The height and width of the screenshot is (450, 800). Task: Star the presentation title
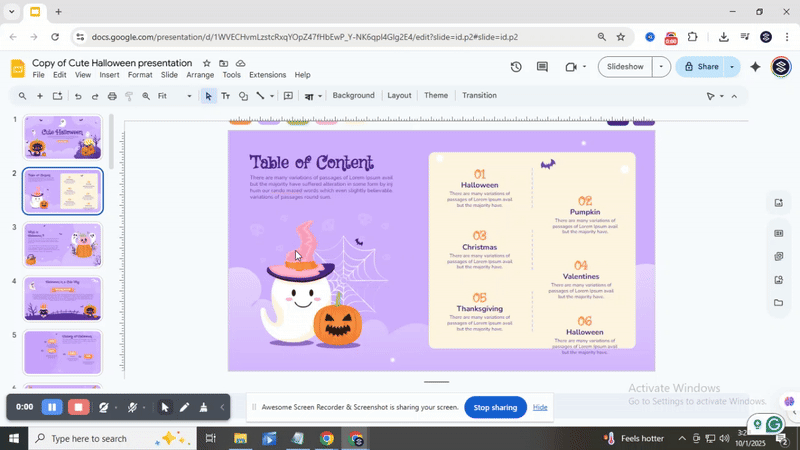click(x=207, y=63)
